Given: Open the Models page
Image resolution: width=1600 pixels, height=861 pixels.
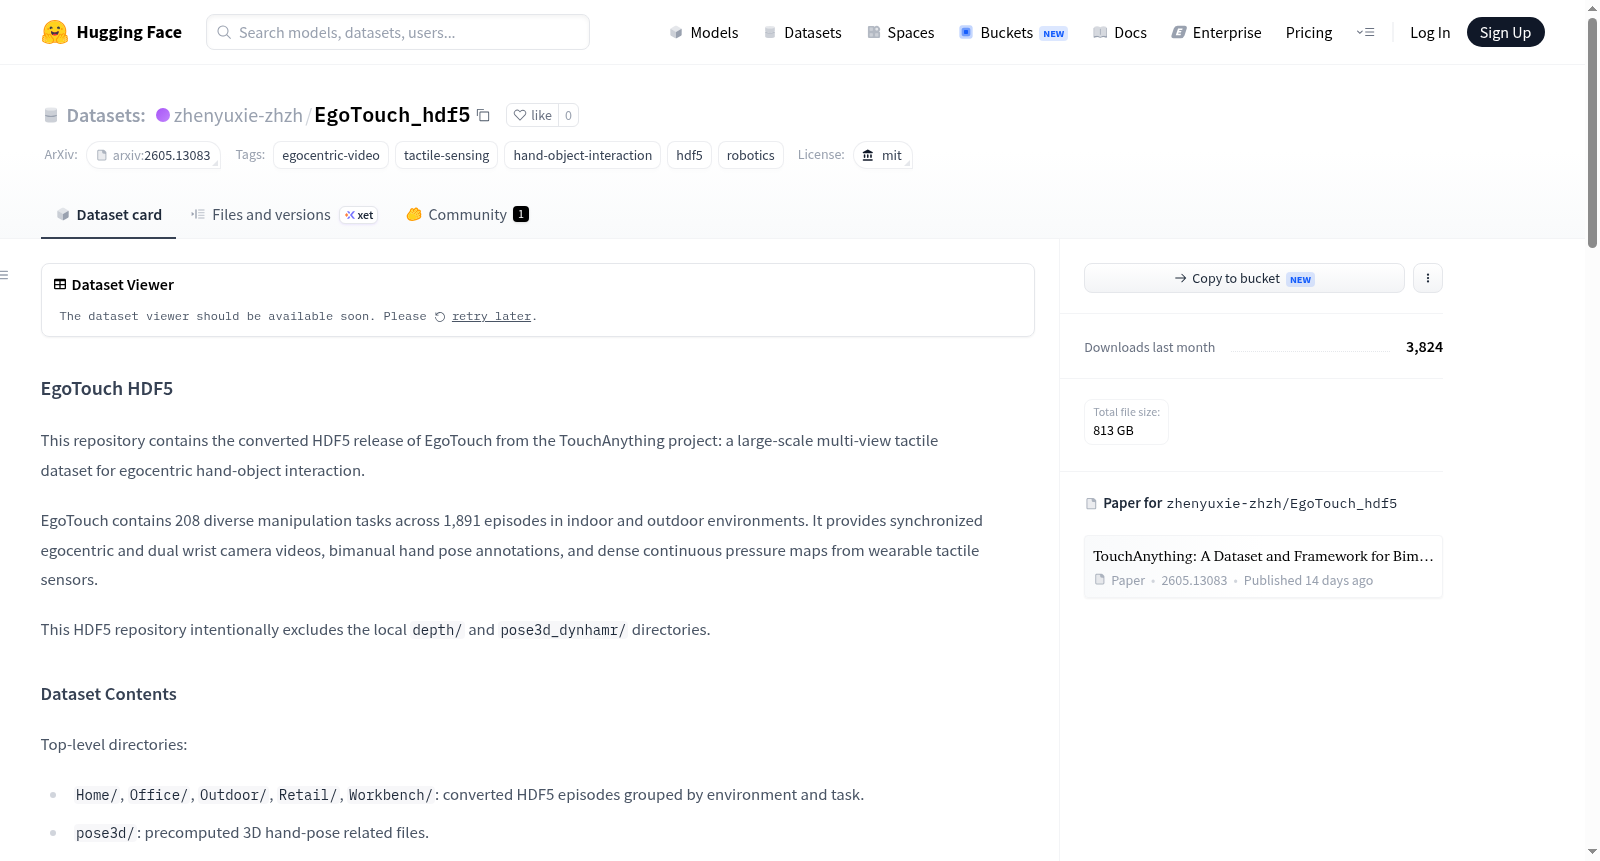Looking at the screenshot, I should pyautogui.click(x=704, y=32).
